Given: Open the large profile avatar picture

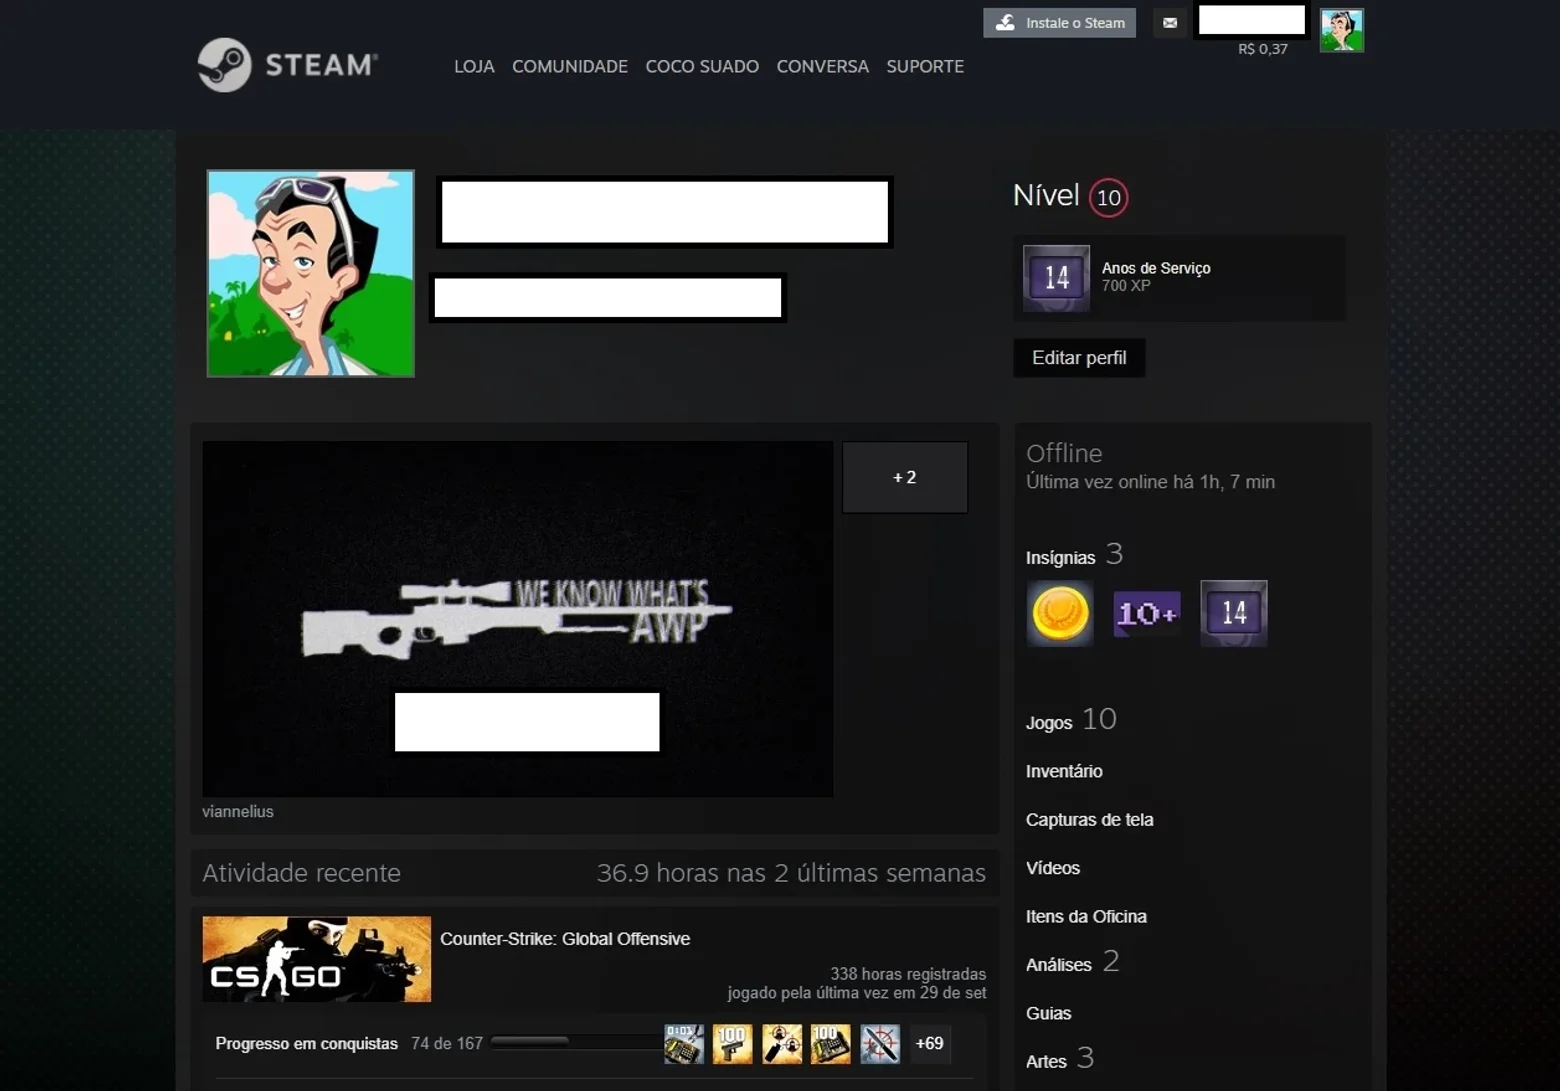Looking at the screenshot, I should [x=311, y=273].
